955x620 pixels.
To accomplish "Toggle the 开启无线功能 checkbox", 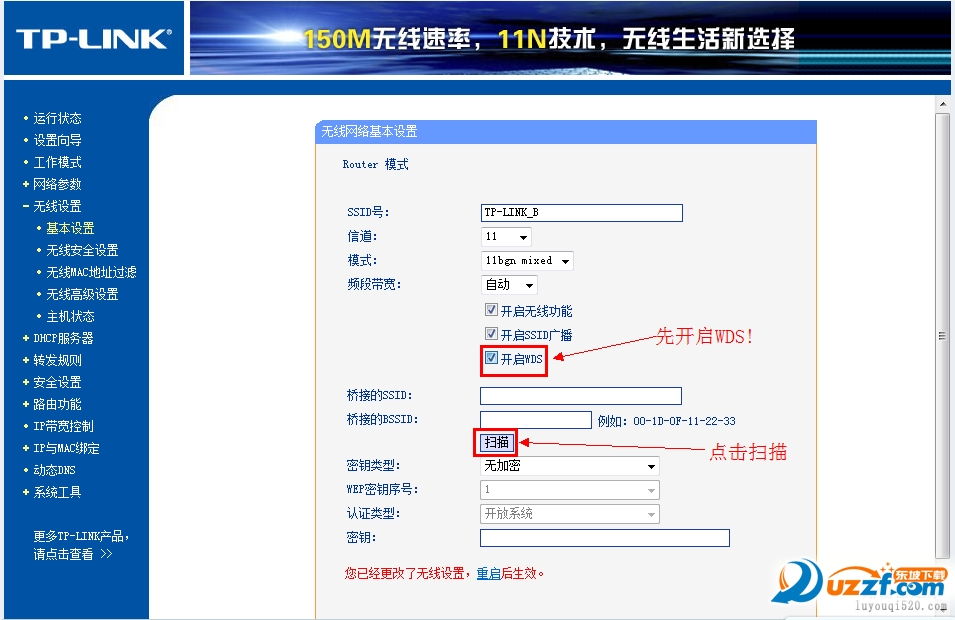I will [x=491, y=311].
